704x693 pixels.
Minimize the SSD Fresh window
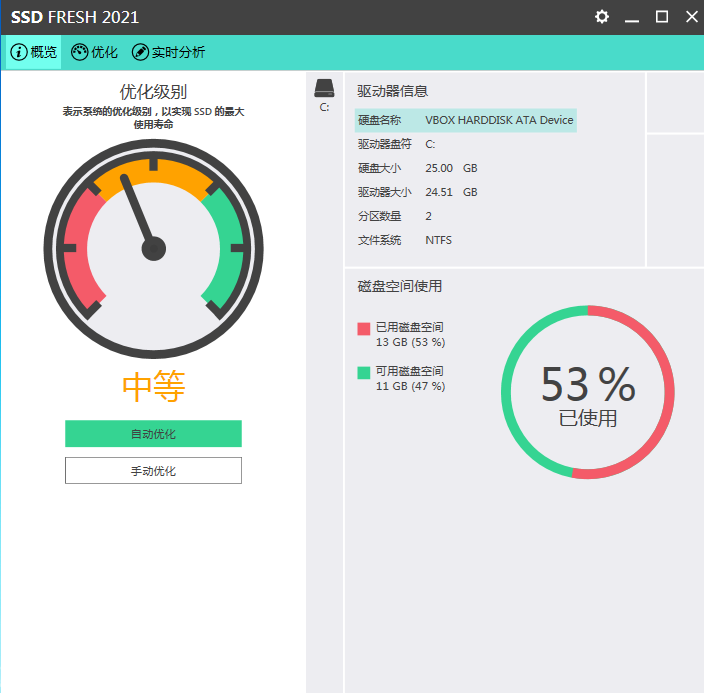[x=632, y=17]
